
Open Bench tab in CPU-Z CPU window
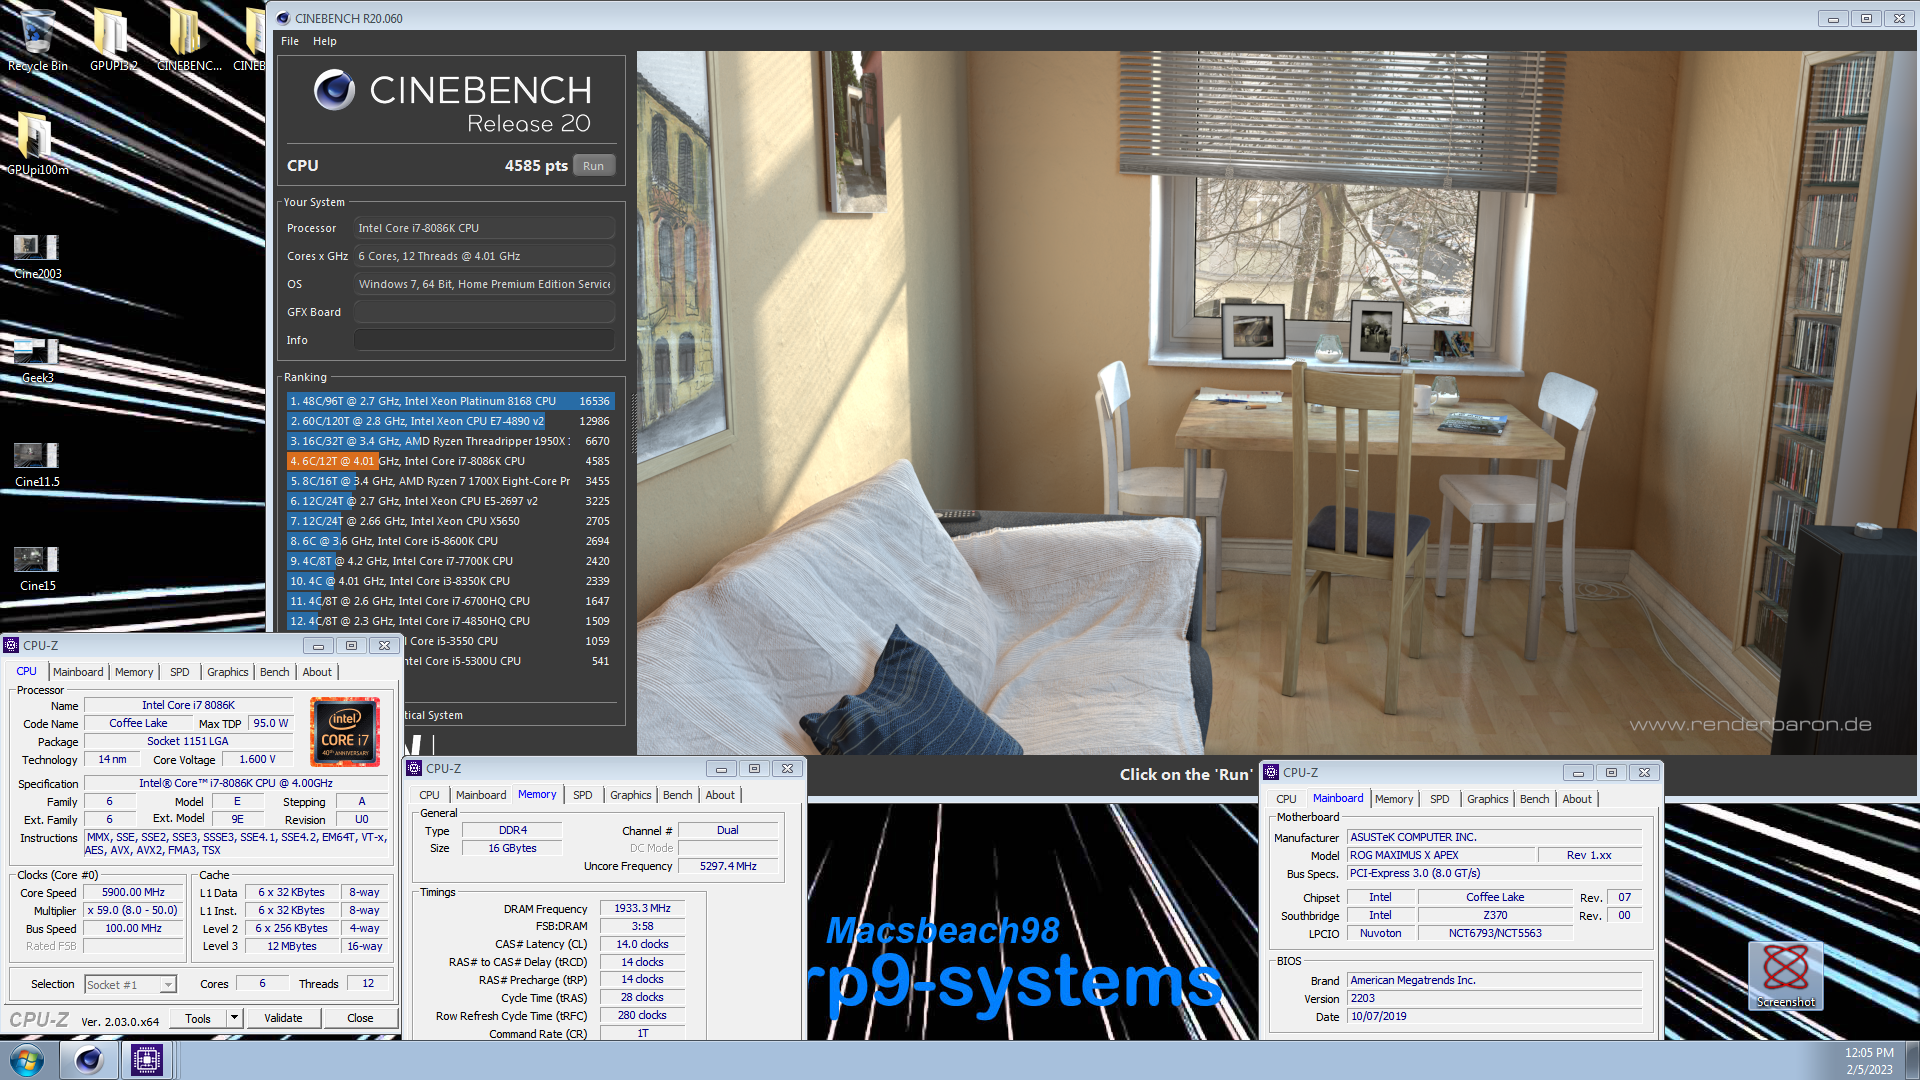tap(274, 672)
